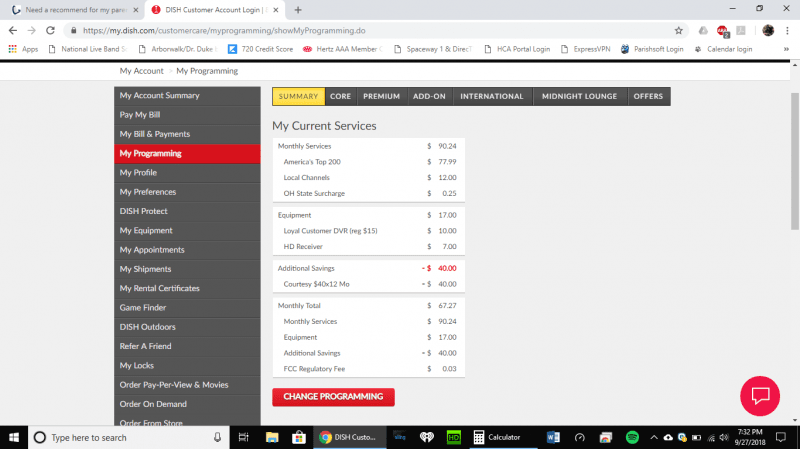Open My Appointments in sidebar
The image size is (800, 449).
coord(187,250)
